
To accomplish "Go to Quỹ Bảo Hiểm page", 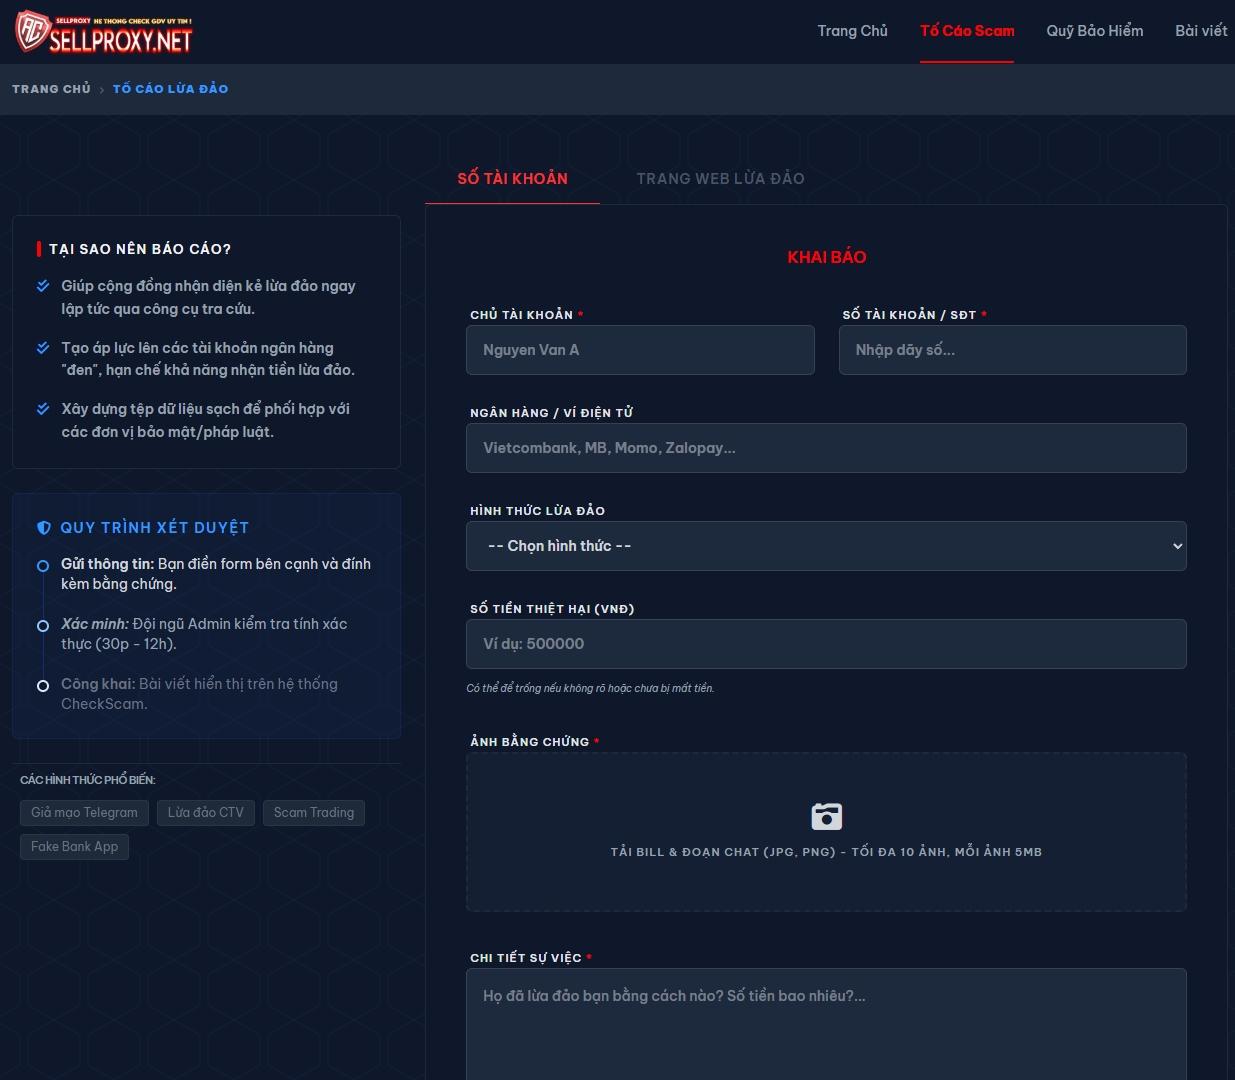I will click(x=1094, y=31).
